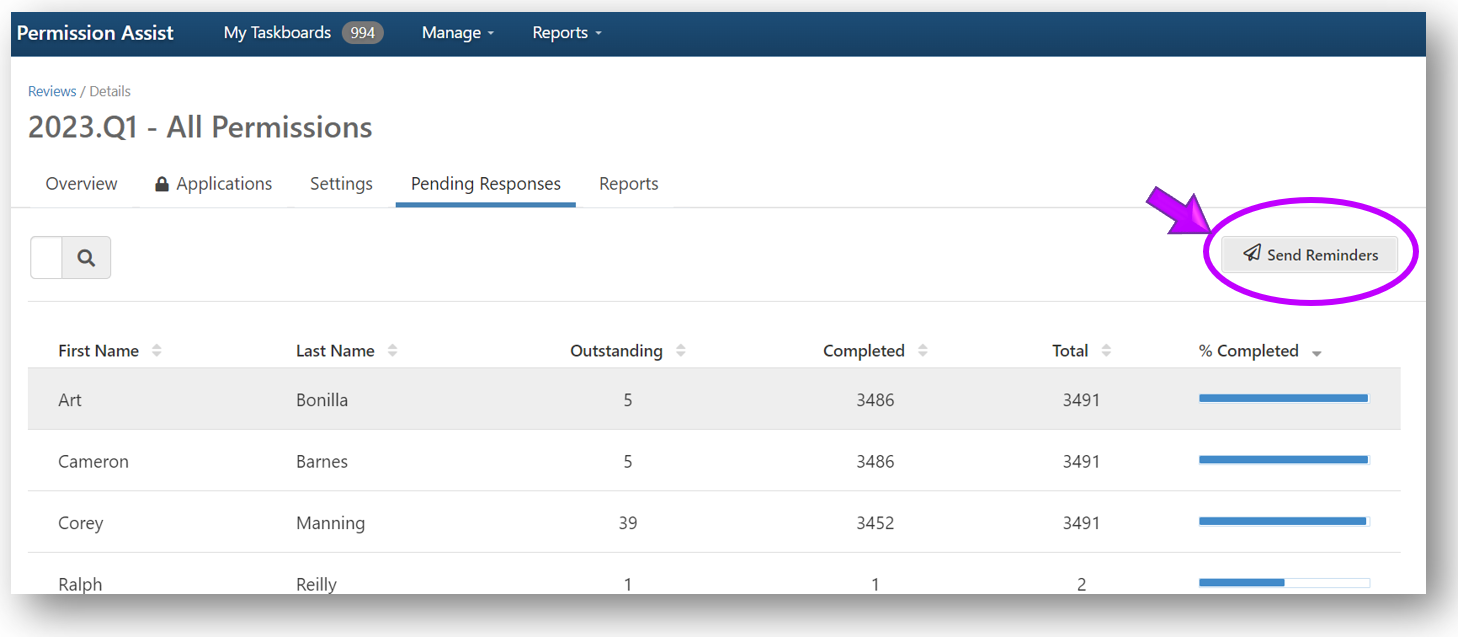This screenshot has height=637, width=1458.
Task: Toggle % Completed descending sort arrow
Action: tap(1316, 353)
